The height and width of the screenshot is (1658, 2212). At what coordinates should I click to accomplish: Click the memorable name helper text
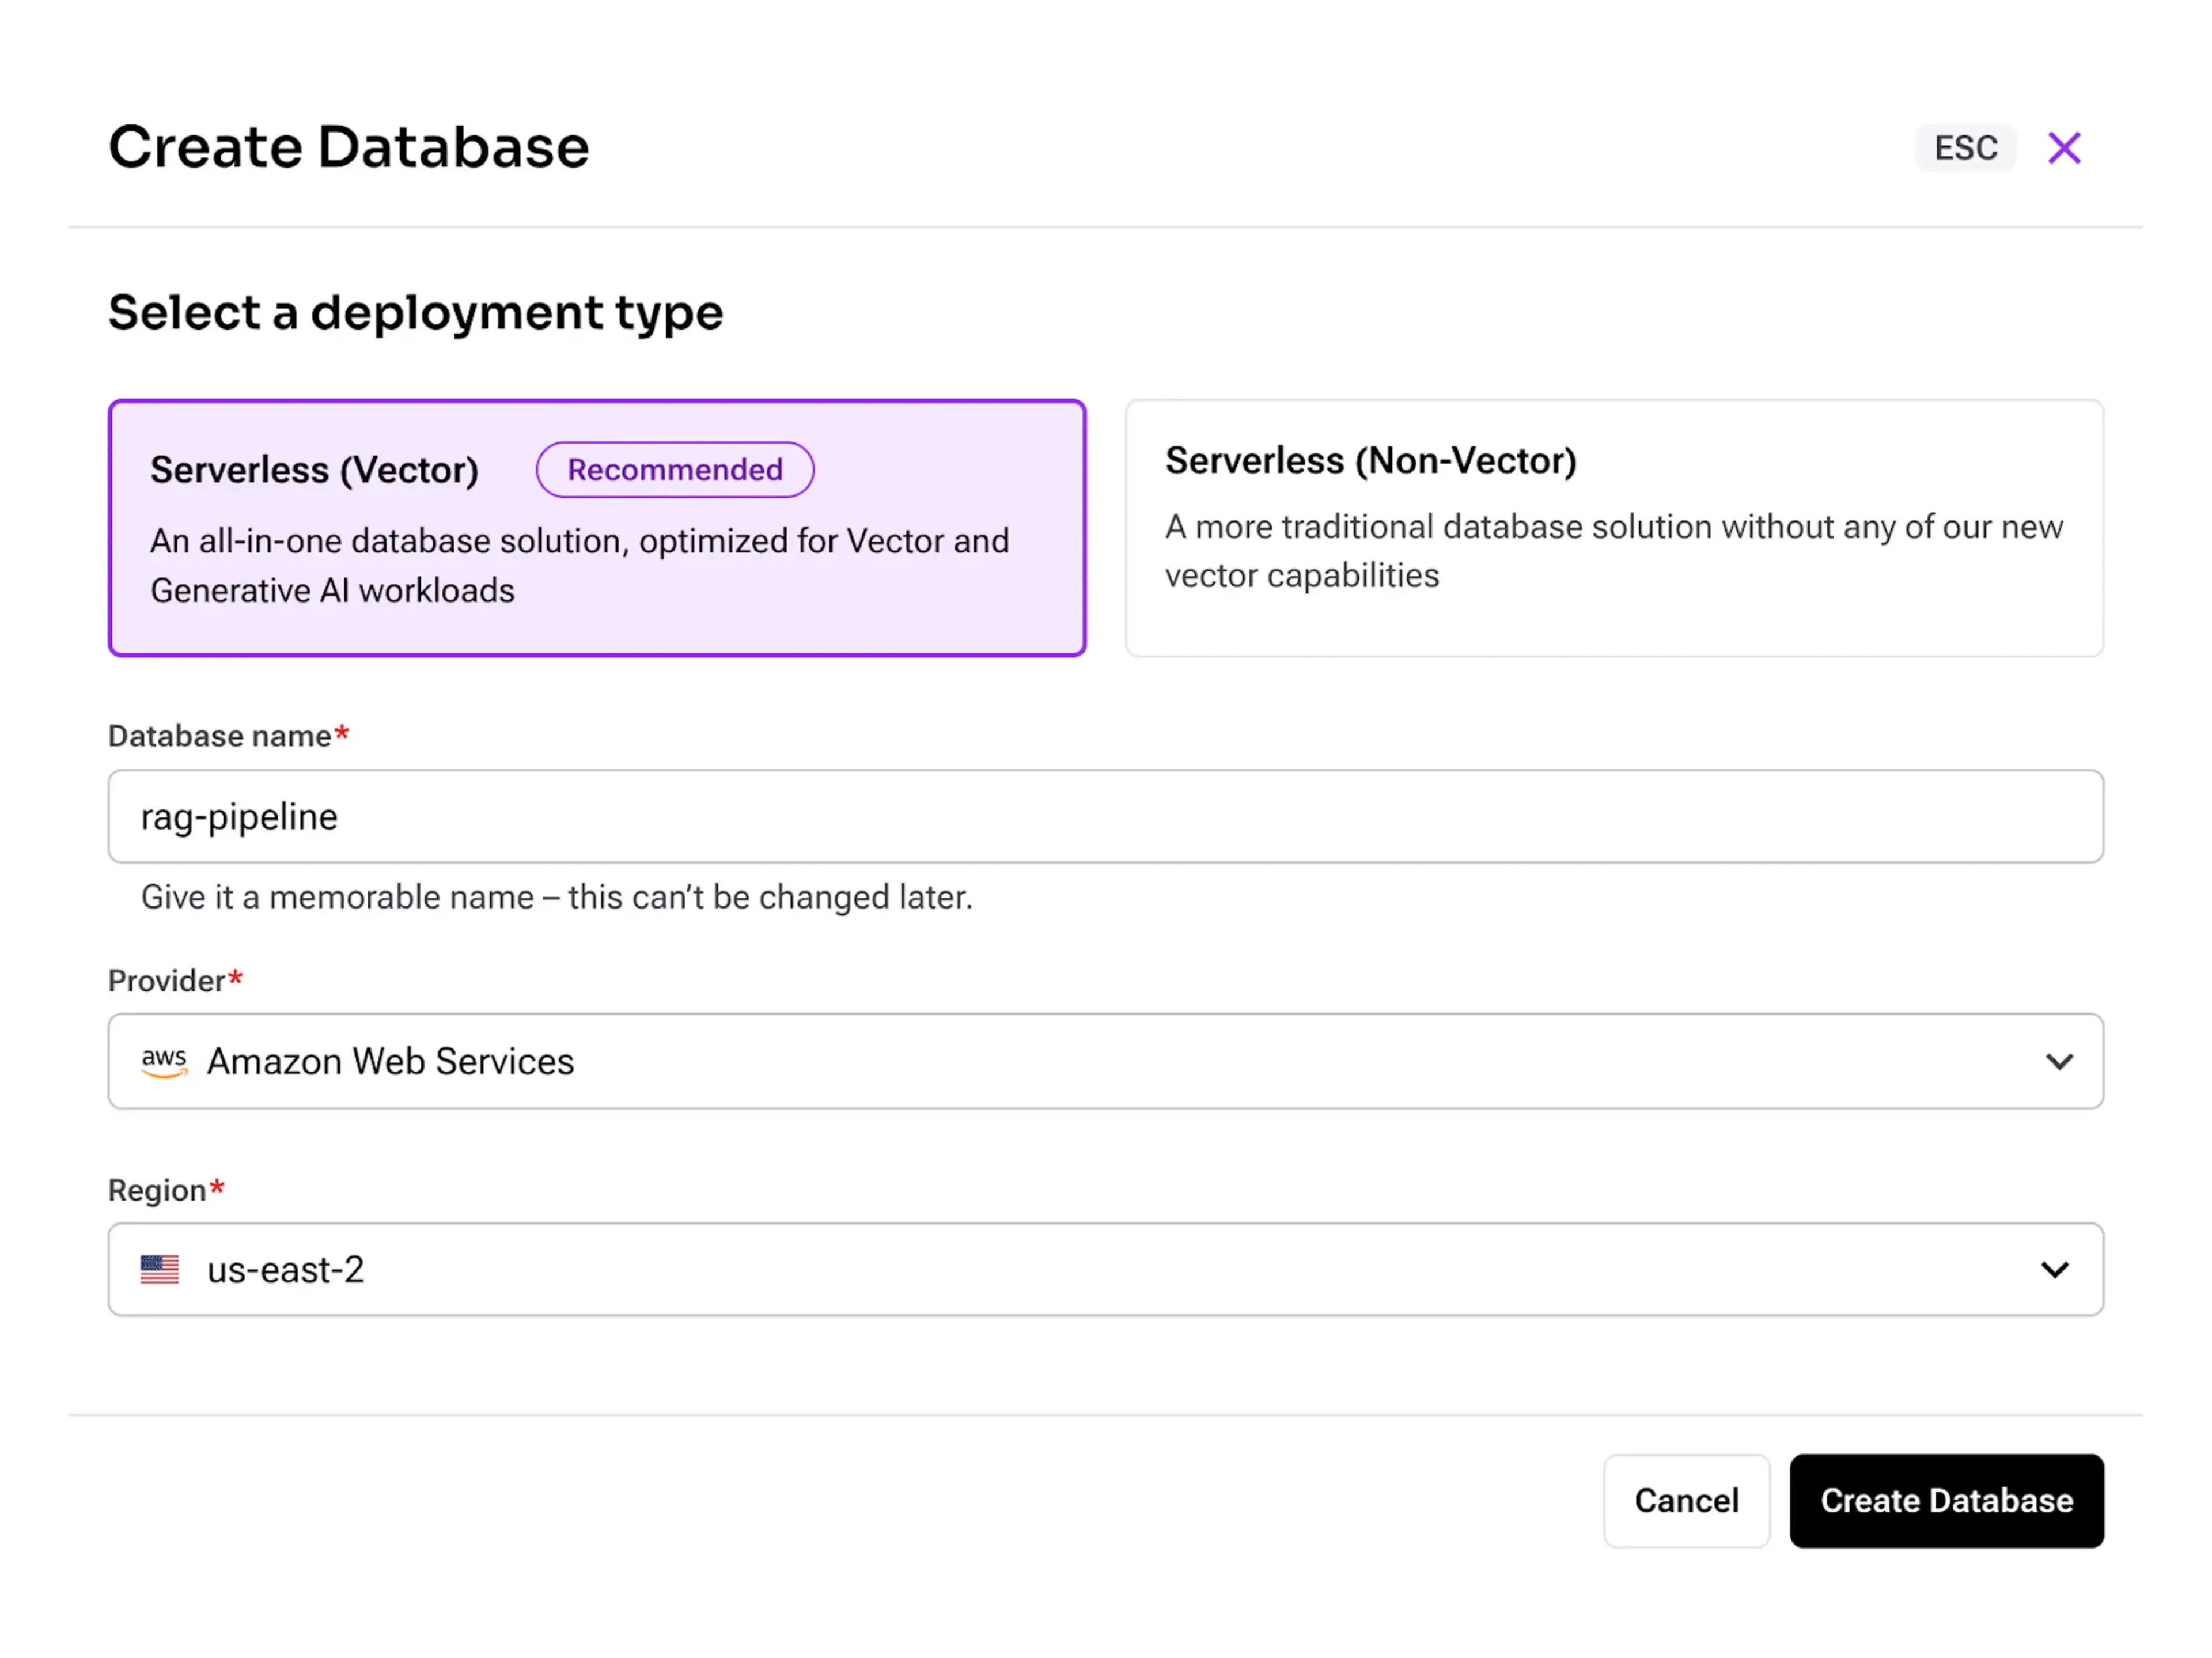[x=556, y=897]
